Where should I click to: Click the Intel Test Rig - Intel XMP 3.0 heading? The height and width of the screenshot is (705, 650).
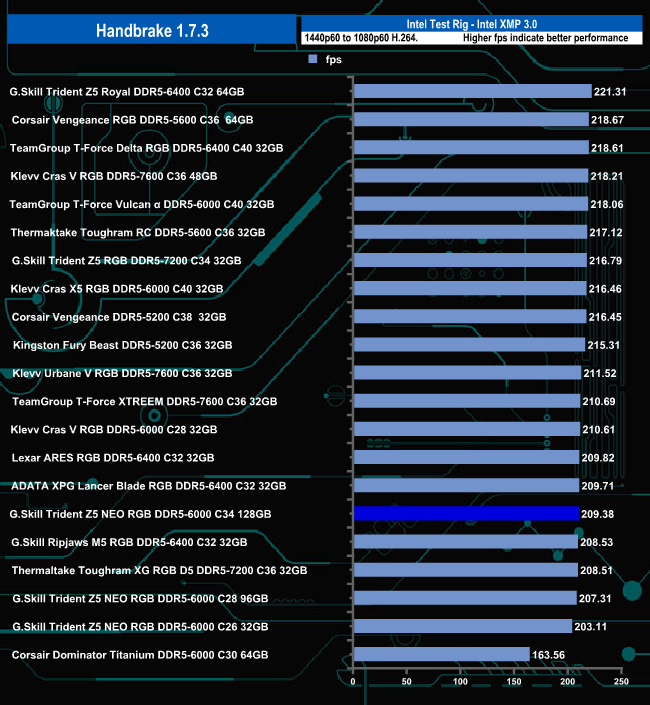point(472,24)
